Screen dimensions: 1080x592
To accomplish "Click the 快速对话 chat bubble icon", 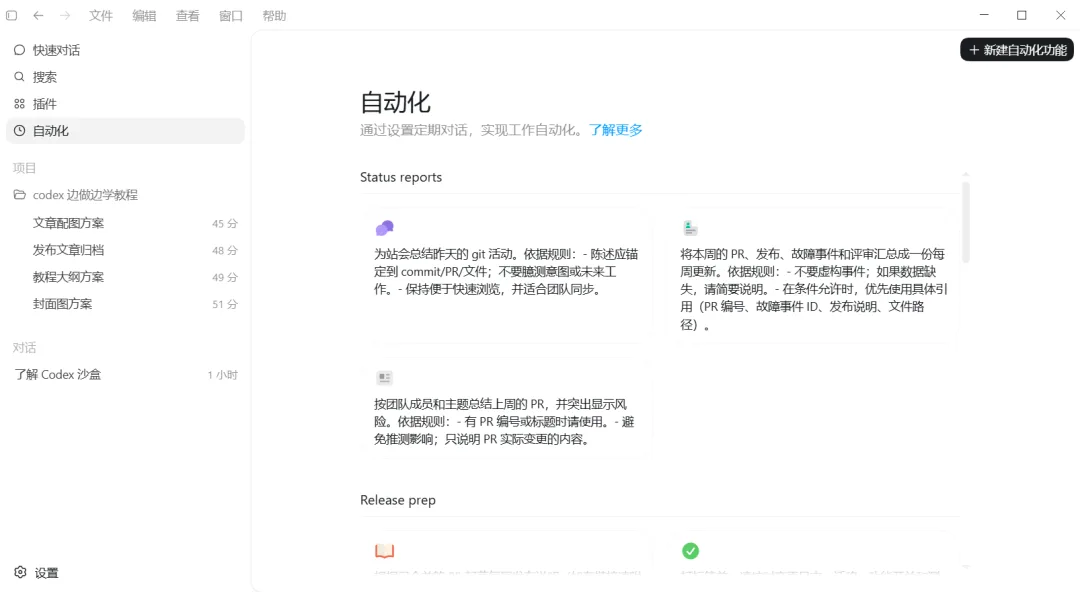I will [19, 50].
